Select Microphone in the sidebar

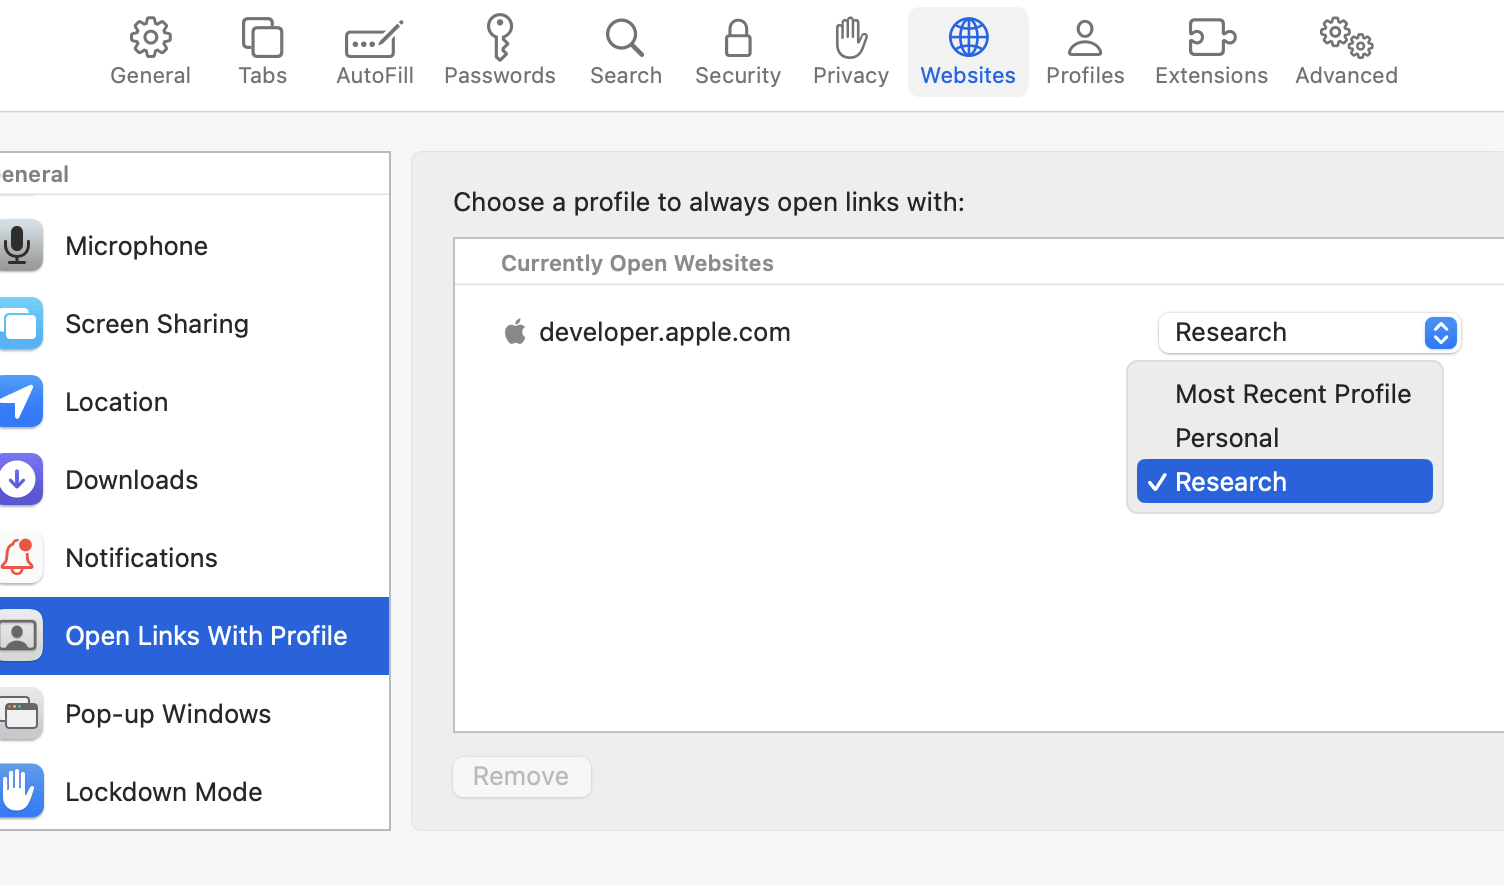195,245
